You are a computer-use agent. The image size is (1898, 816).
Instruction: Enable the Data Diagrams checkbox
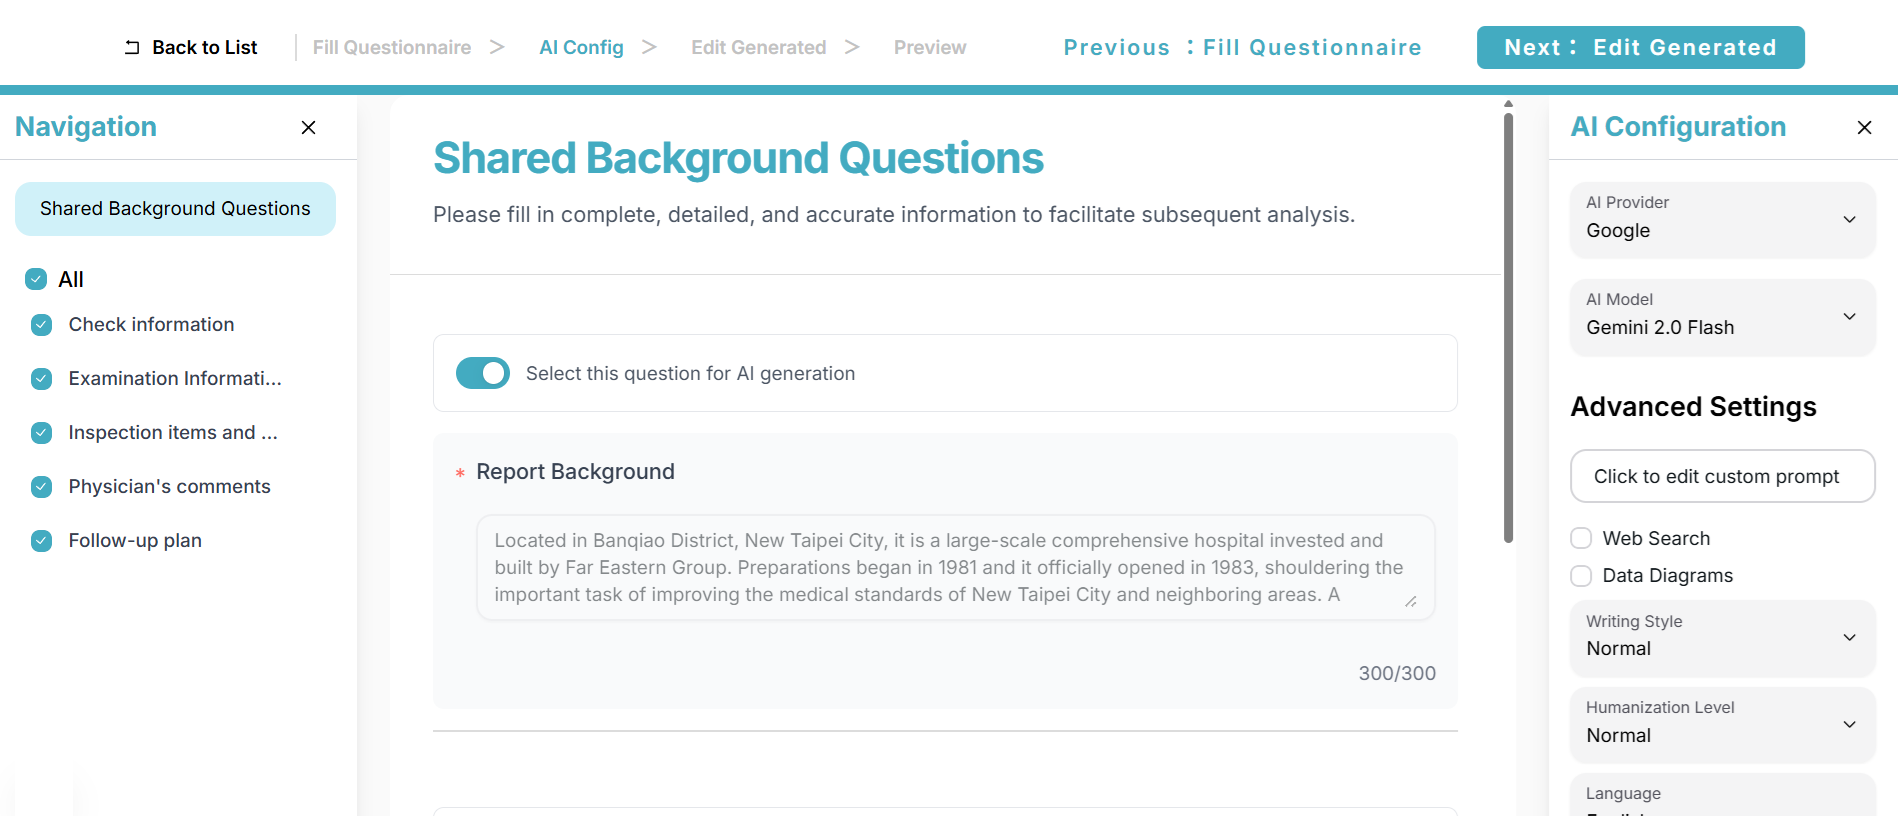coord(1581,575)
